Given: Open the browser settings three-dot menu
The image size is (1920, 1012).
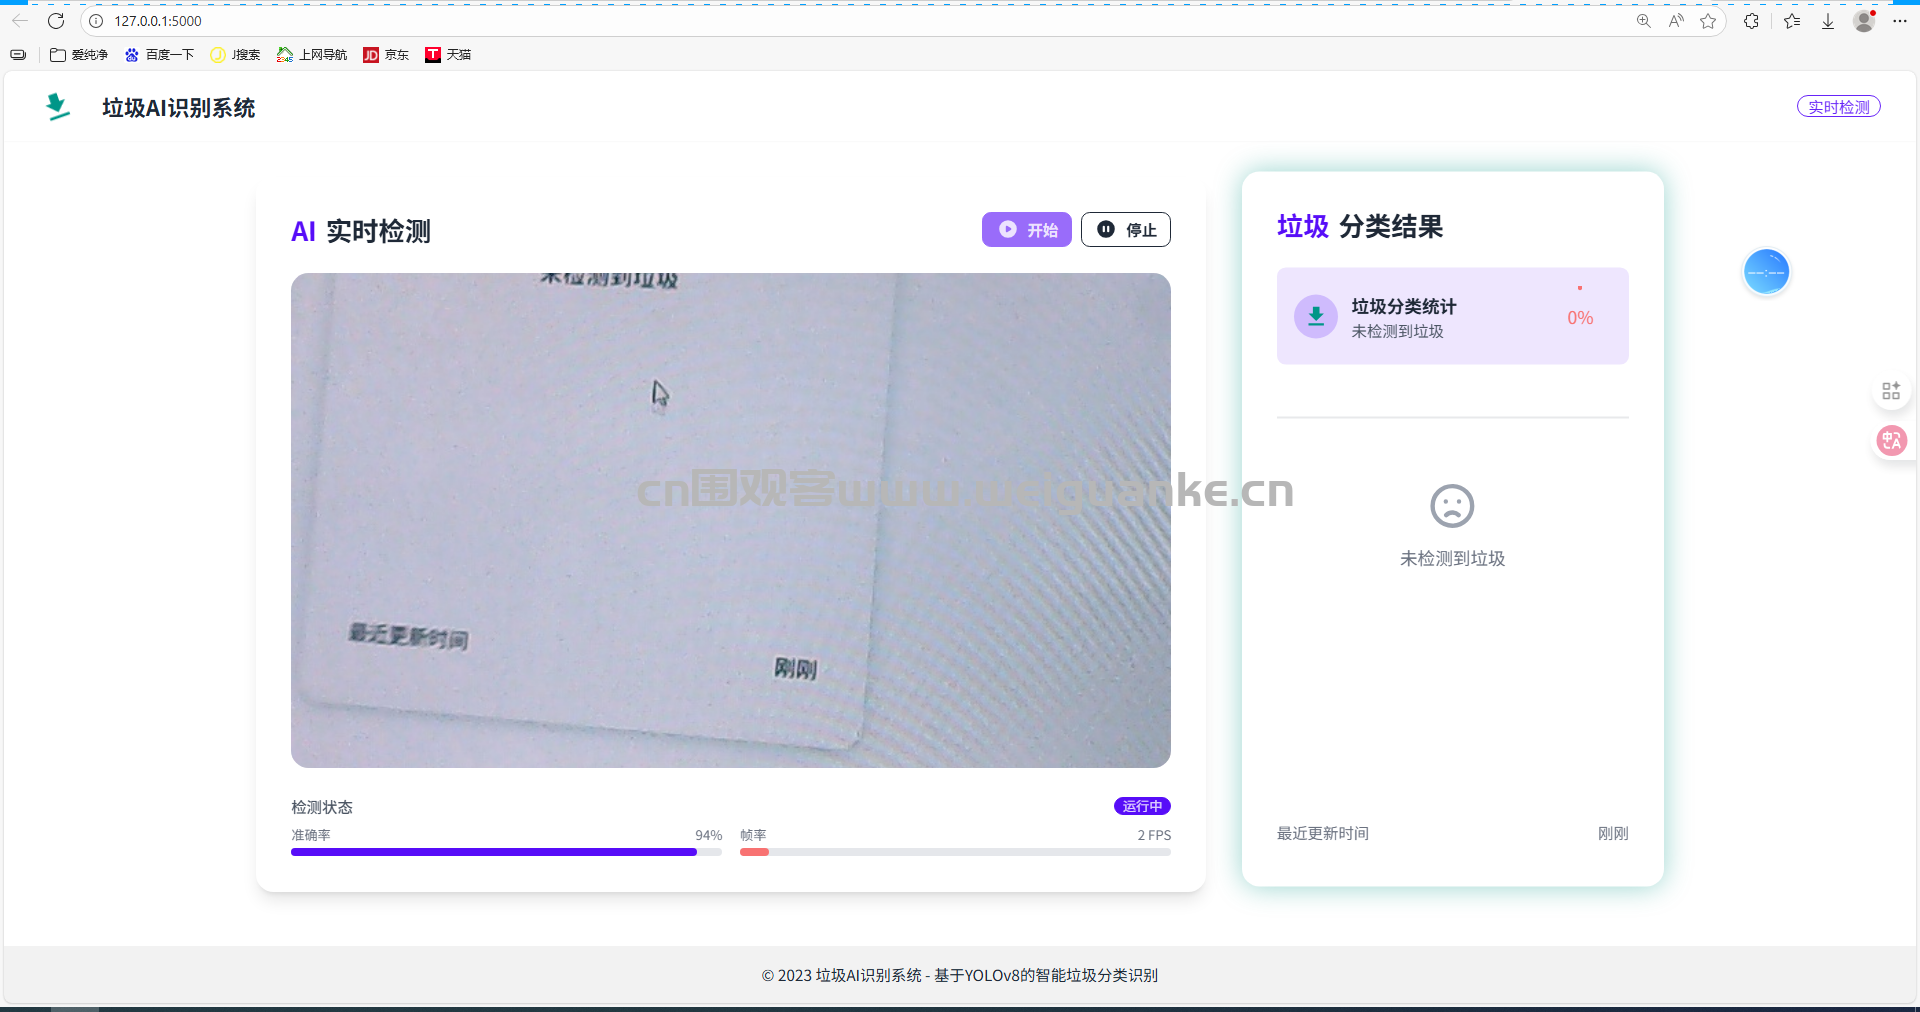Looking at the screenshot, I should 1899,21.
